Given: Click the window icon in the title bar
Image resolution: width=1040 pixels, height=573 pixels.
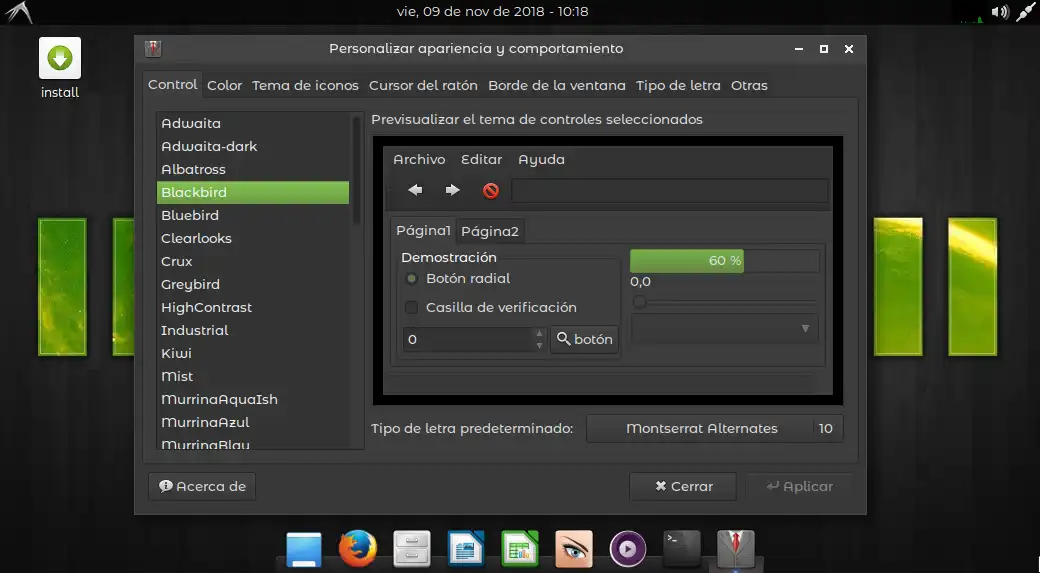Looking at the screenshot, I should click(x=153, y=48).
